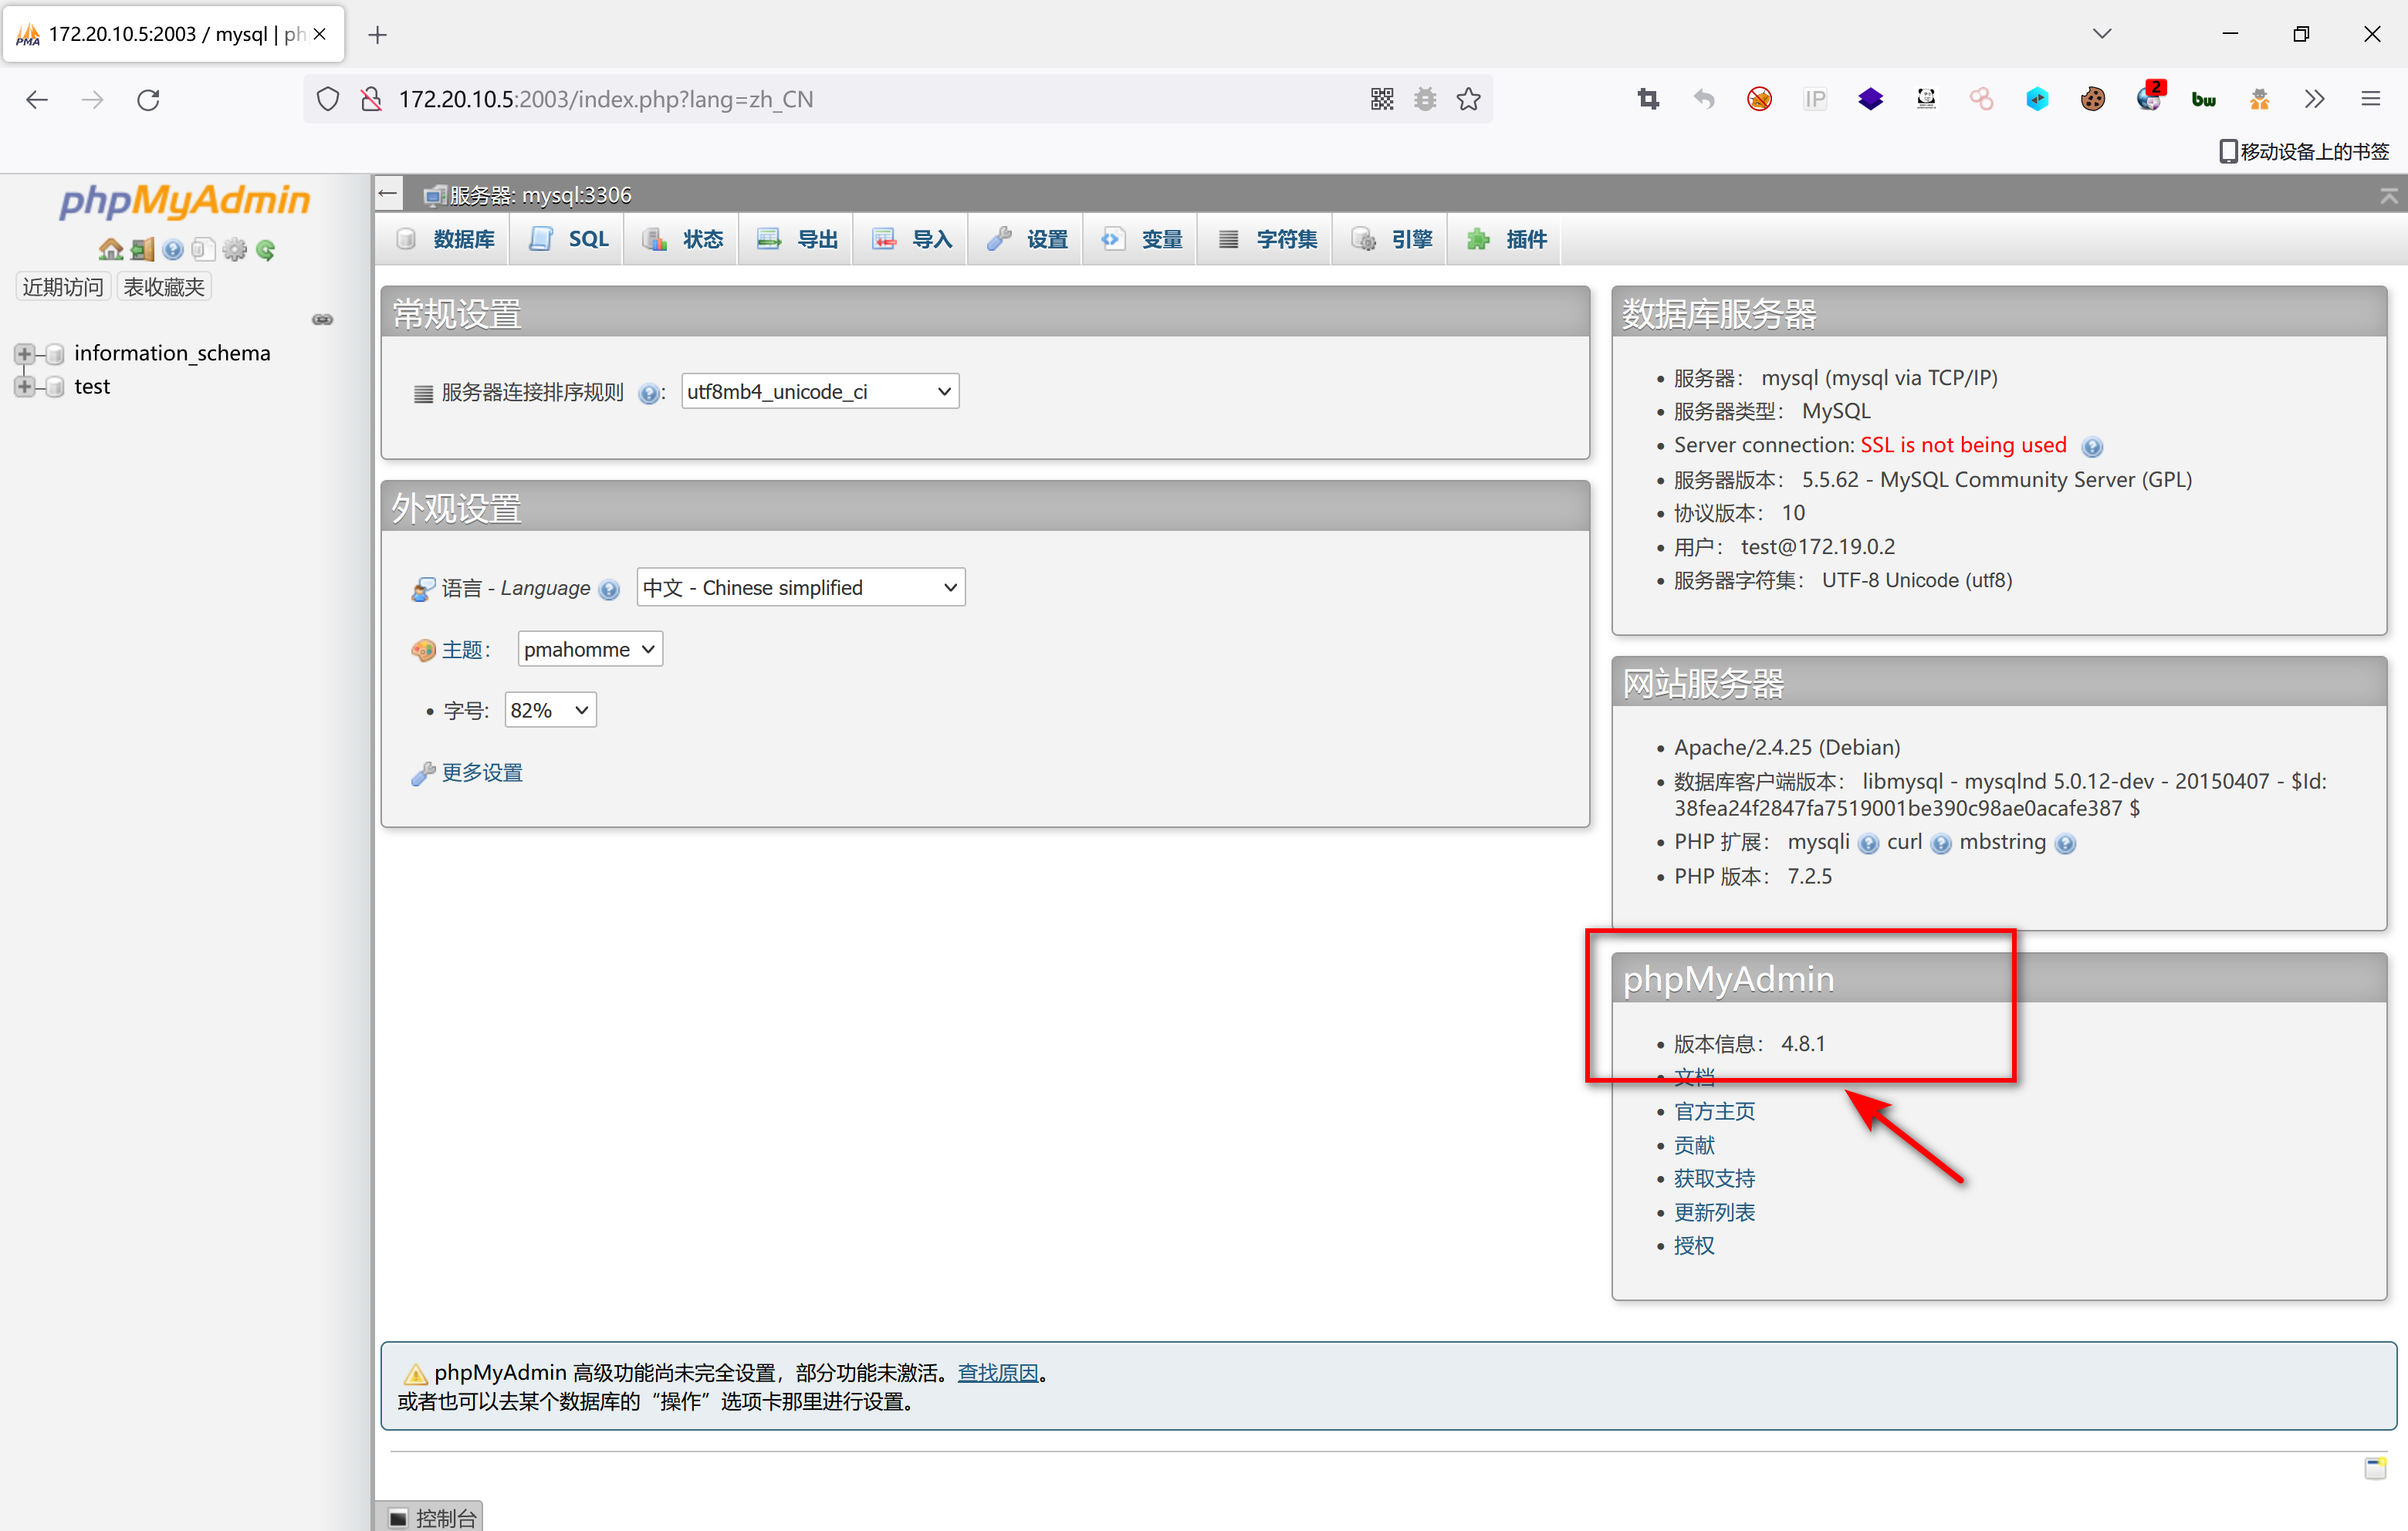Click navigation panel settings gear icon
This screenshot has width=2408, height=1531.
pyautogui.click(x=234, y=249)
